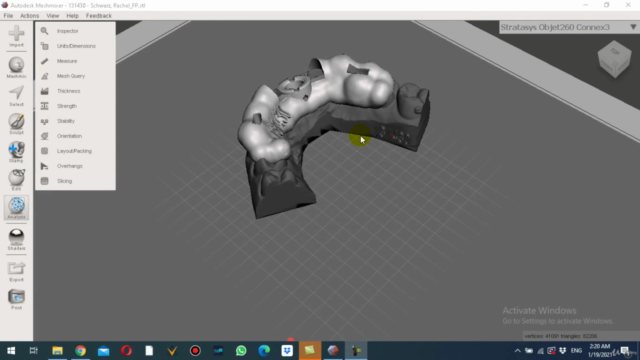Viewport: 640px width, 360px height.
Task: Open the taskbar clock and date
Action: tap(600, 351)
